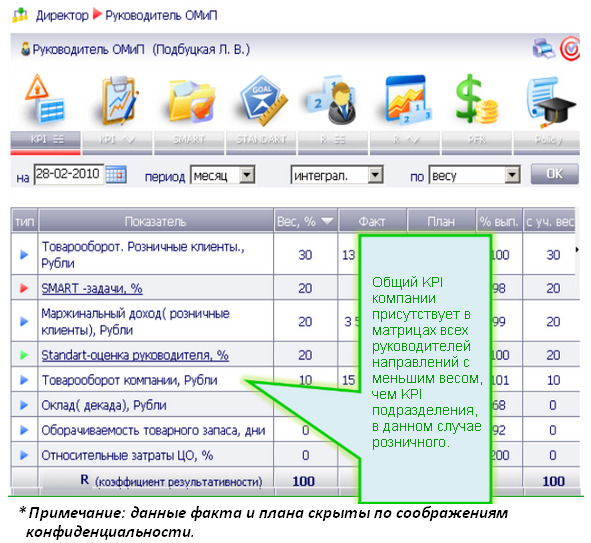Open the dollar coins PFR icon
Image resolution: width=591 pixels, height=543 pixels.
[476, 99]
